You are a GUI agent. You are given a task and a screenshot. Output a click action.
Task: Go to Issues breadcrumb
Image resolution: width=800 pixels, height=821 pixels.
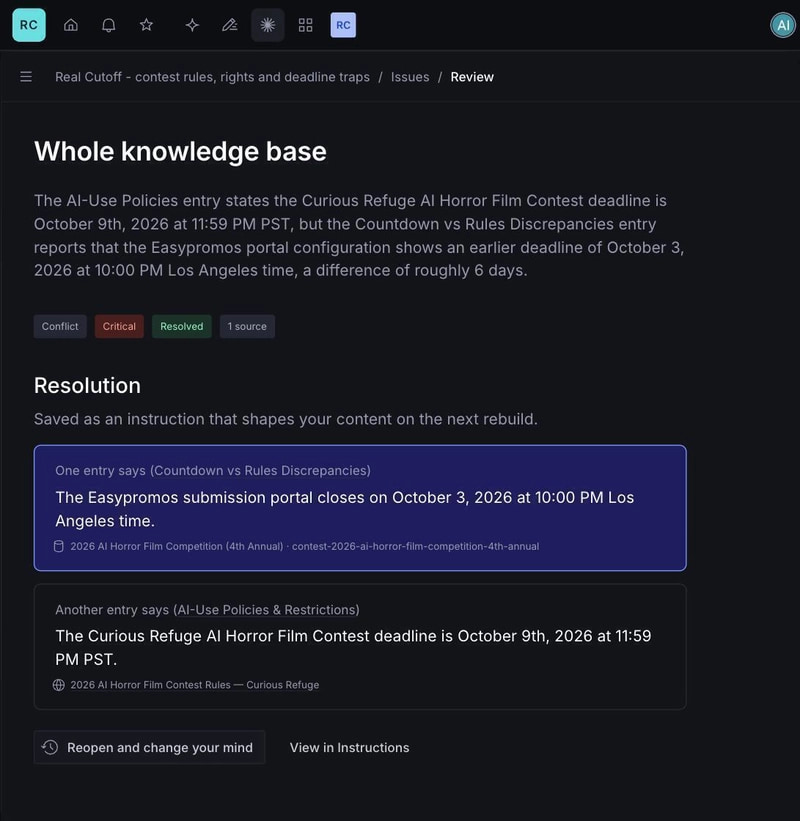click(x=410, y=77)
